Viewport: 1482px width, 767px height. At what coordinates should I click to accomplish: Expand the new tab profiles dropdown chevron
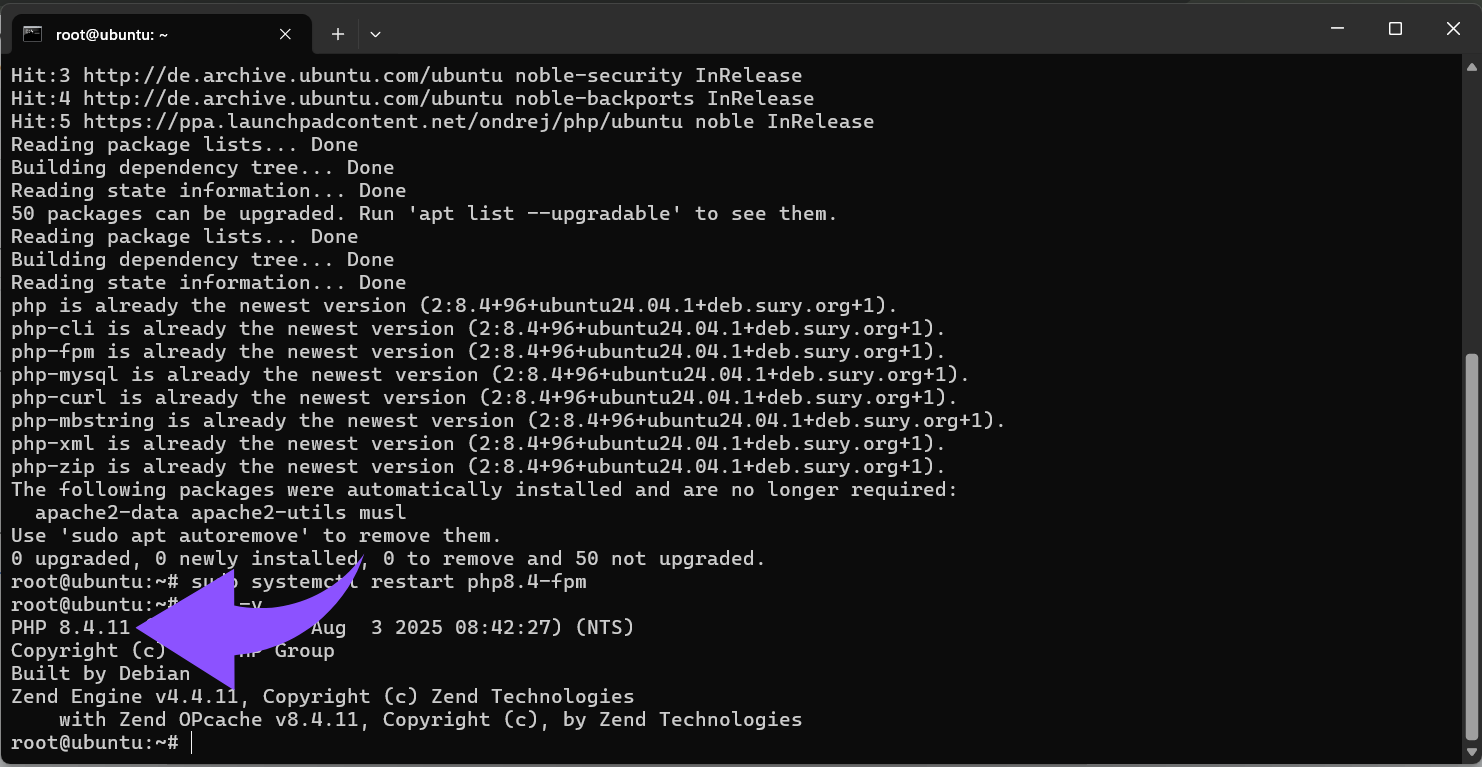[x=375, y=34]
